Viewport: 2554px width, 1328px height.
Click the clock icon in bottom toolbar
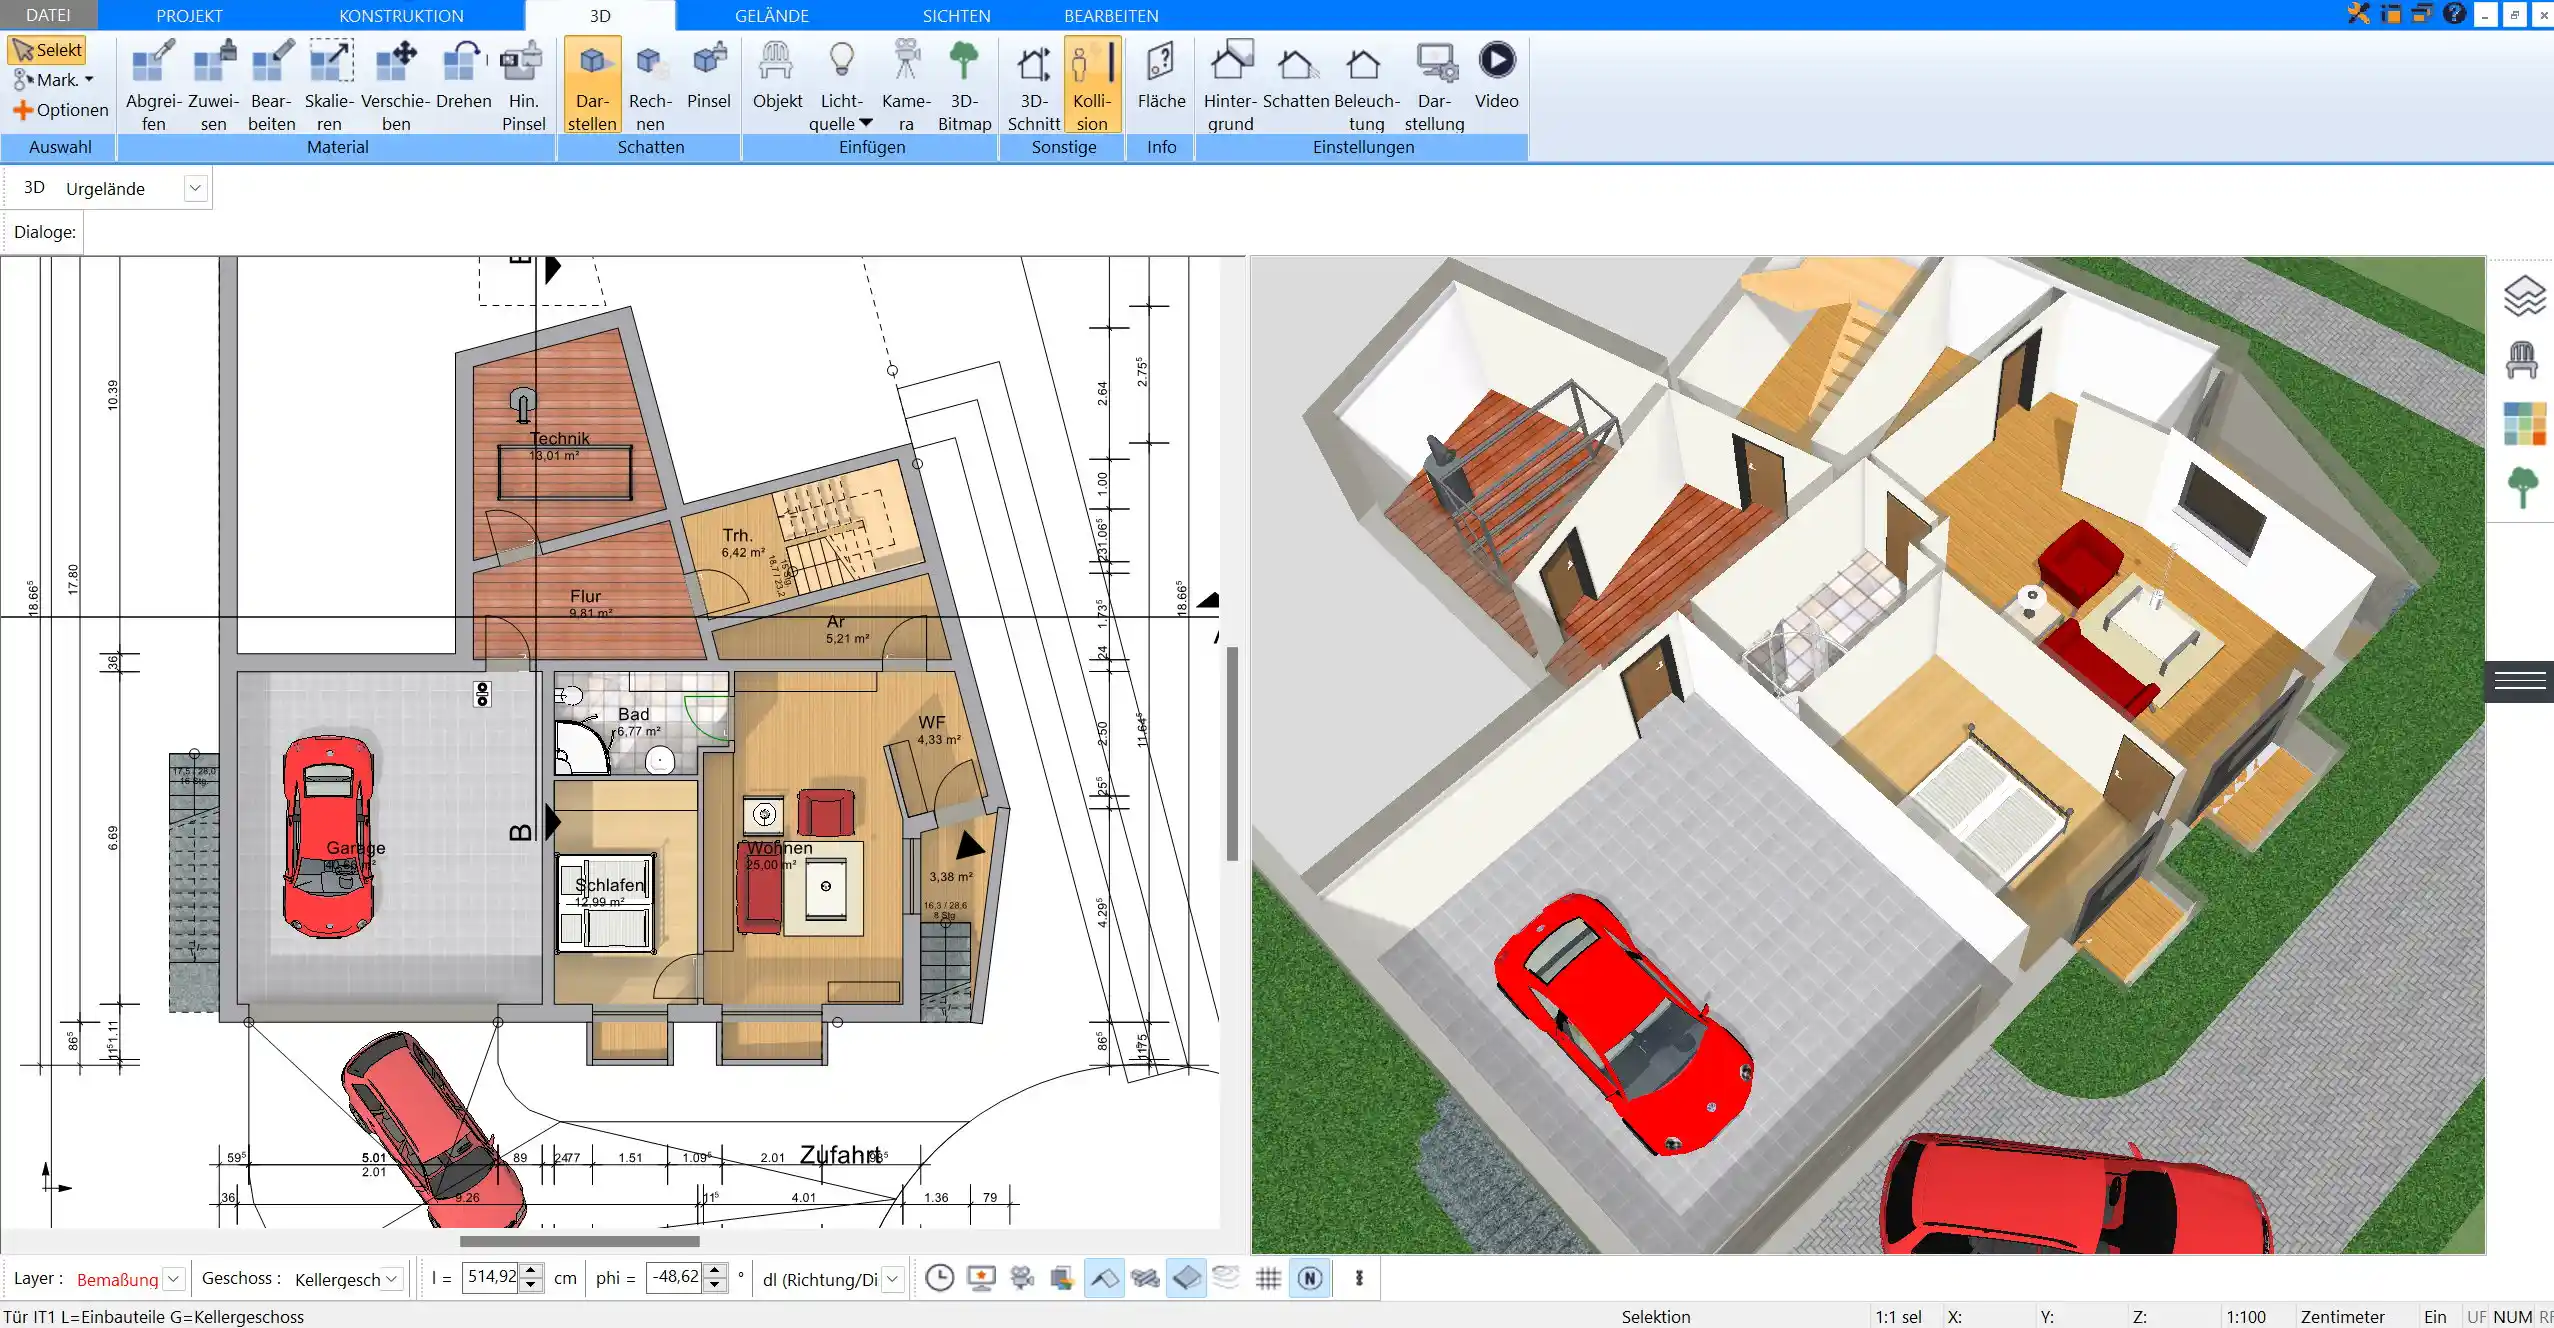pos(939,1278)
